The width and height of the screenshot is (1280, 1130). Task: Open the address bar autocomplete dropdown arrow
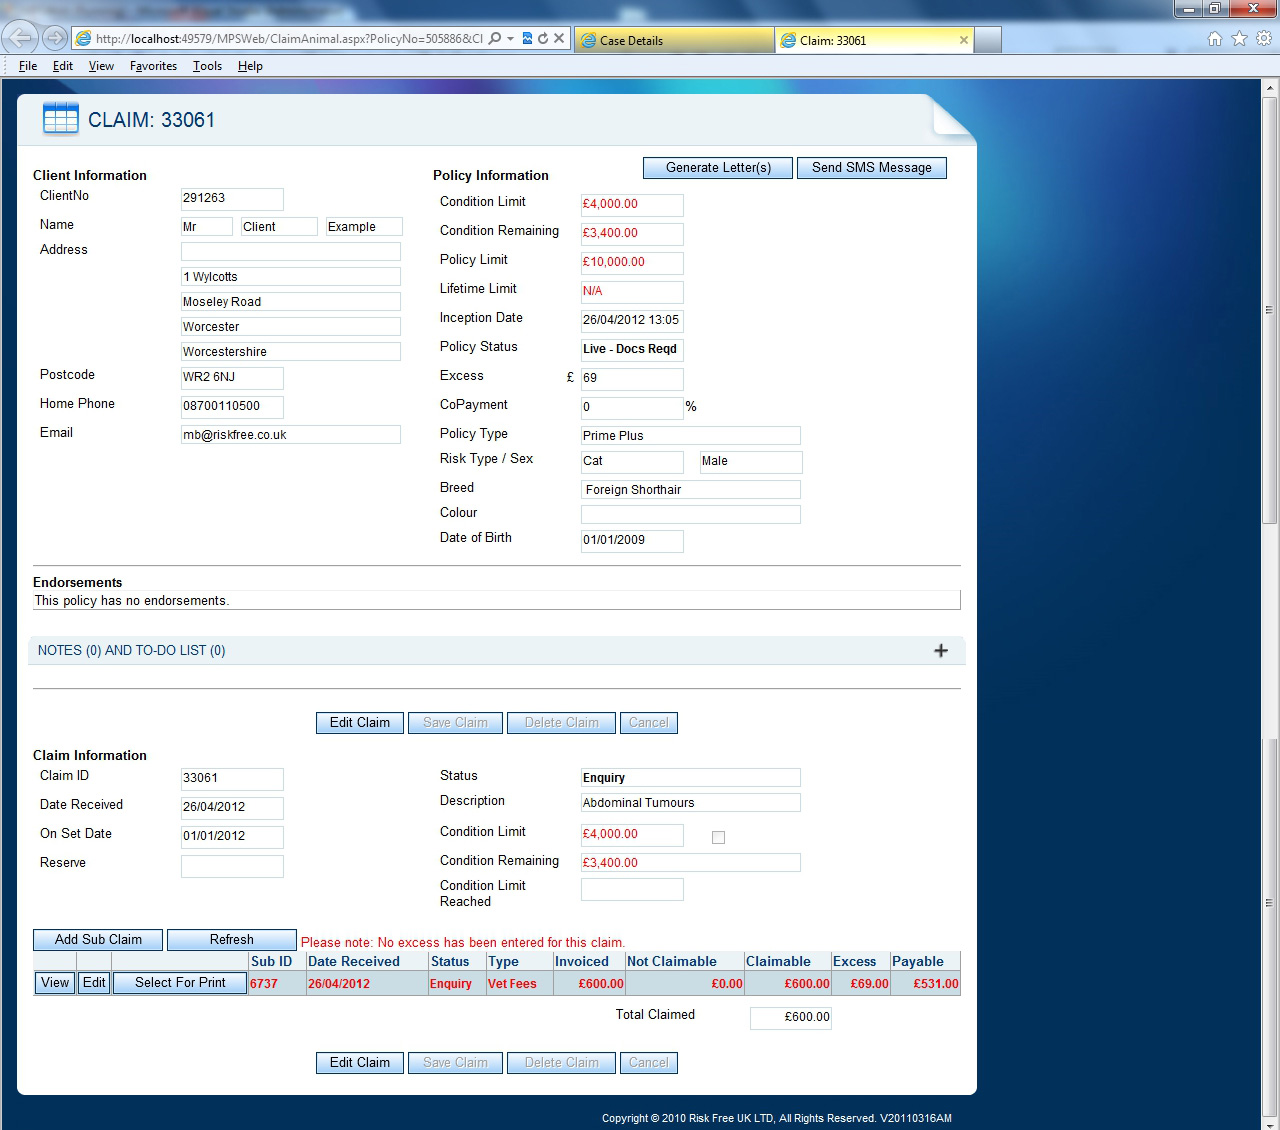click(510, 39)
